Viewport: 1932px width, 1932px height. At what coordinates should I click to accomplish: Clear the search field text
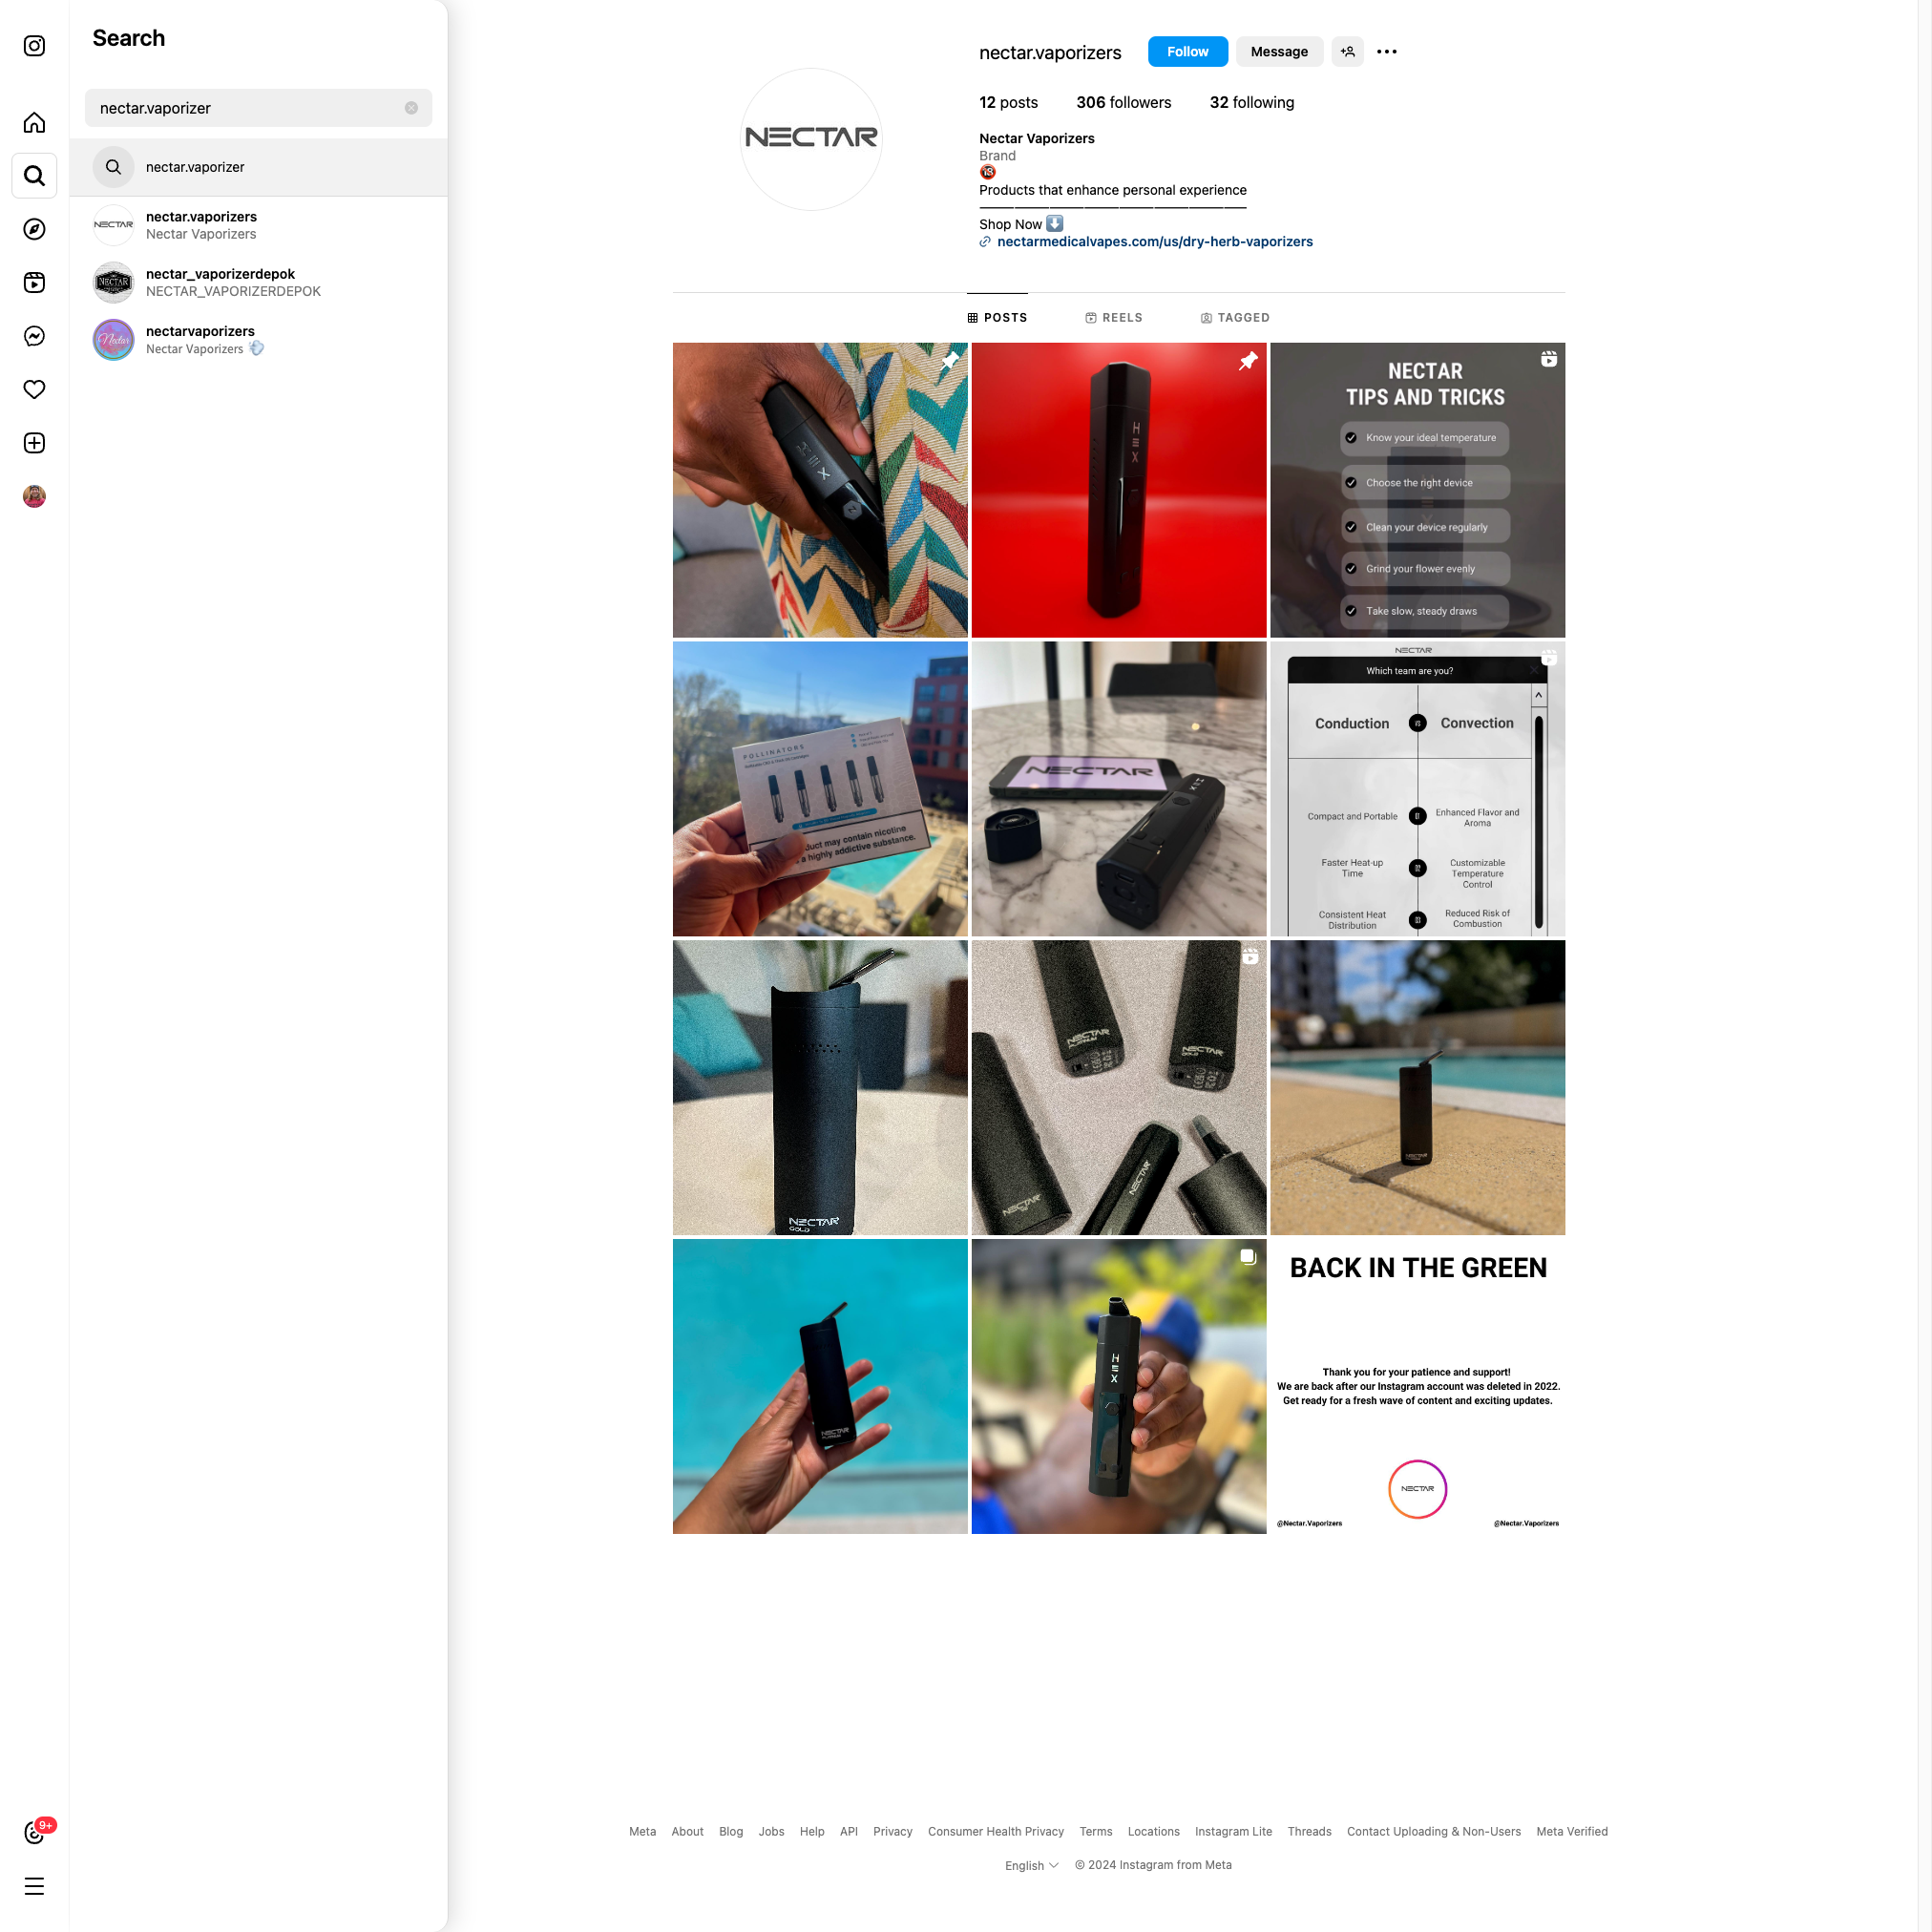(411, 108)
